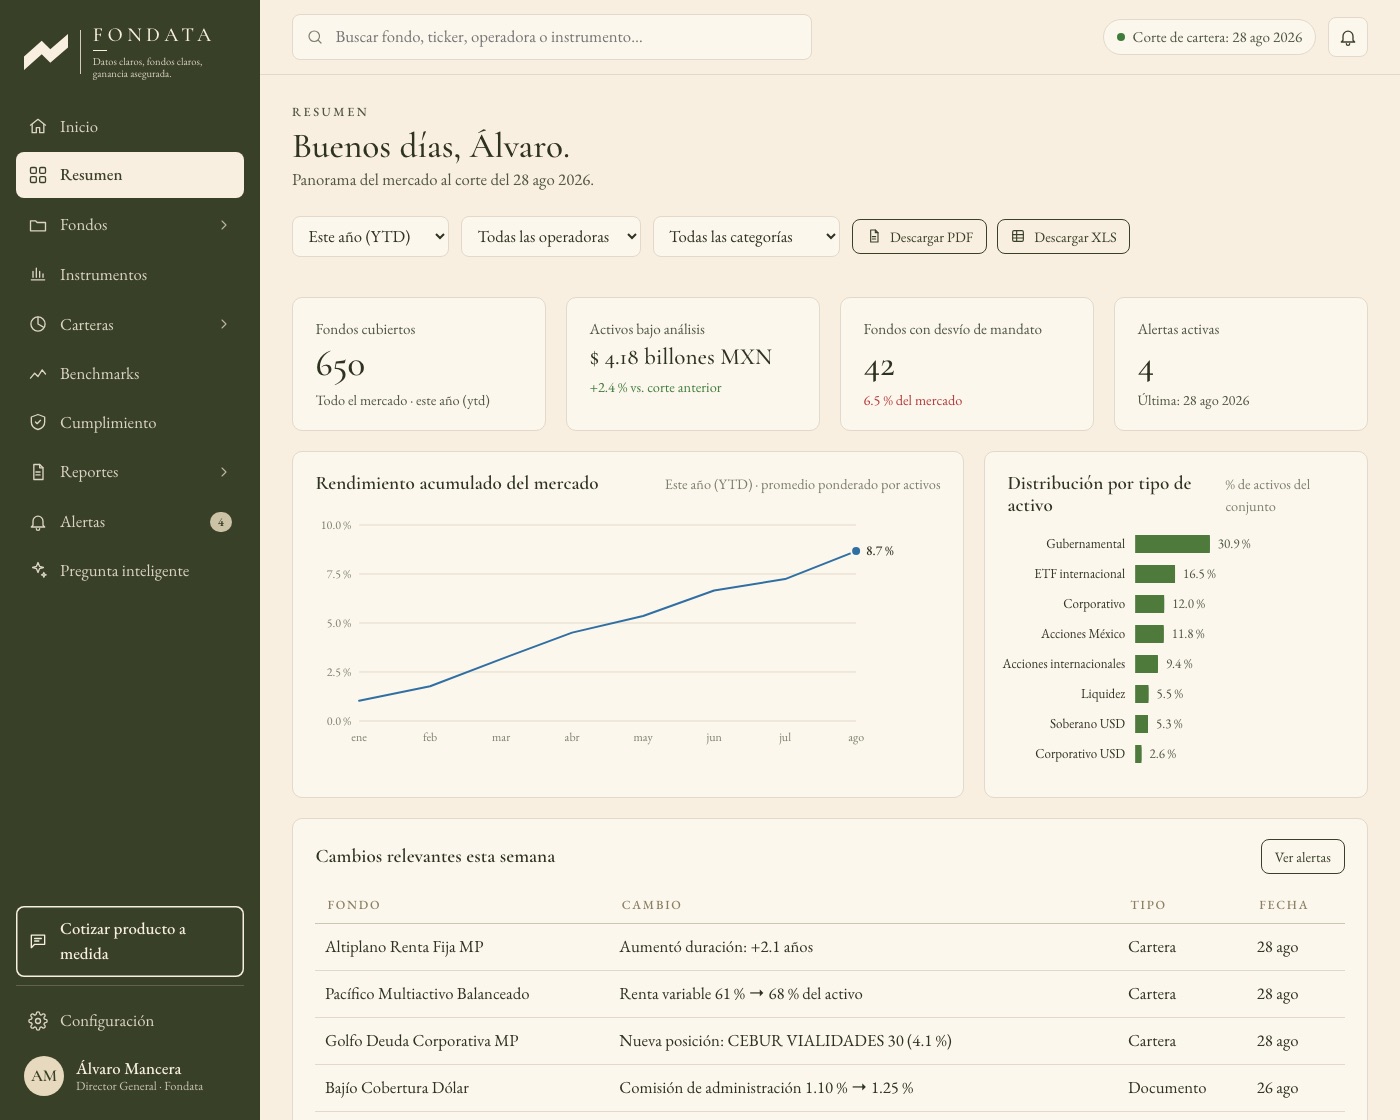Open Benchmarks section

pos(130,374)
